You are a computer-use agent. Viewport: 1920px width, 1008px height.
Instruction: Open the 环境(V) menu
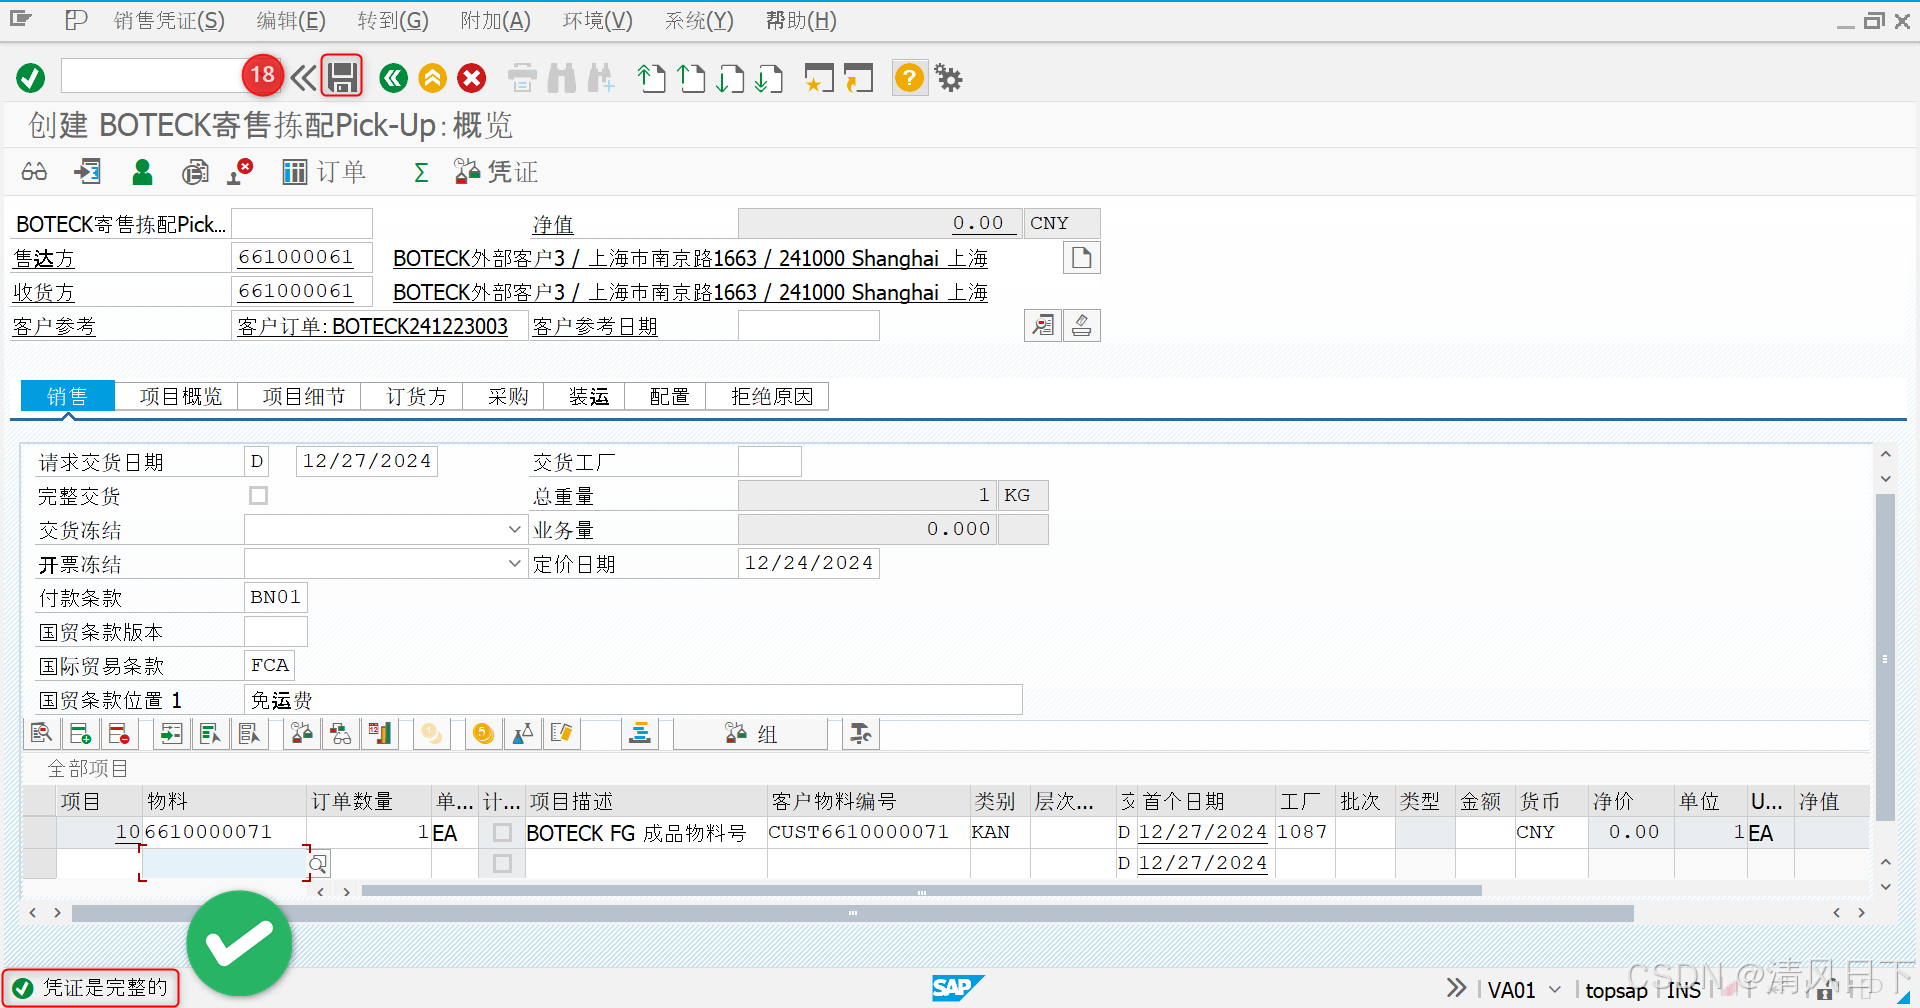click(598, 21)
